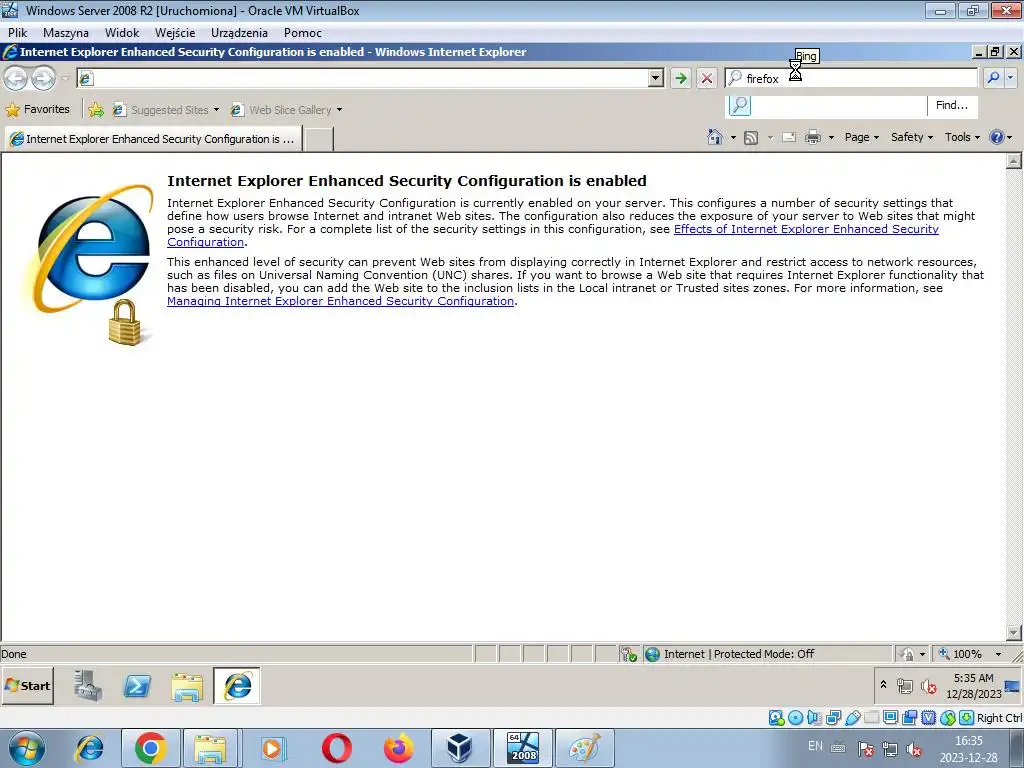This screenshot has width=1024, height=768.
Task: Open Google Chrome from host taskbar
Action: (150, 748)
